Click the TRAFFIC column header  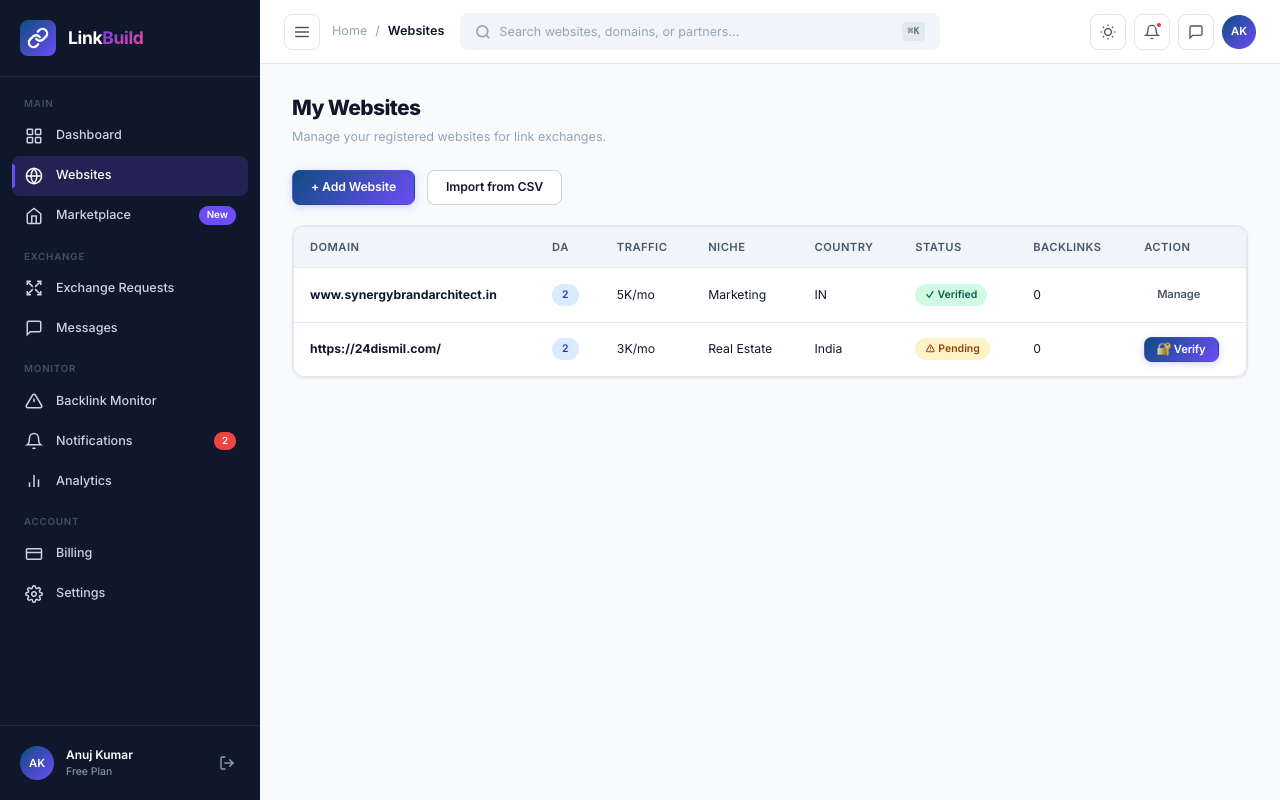point(642,247)
